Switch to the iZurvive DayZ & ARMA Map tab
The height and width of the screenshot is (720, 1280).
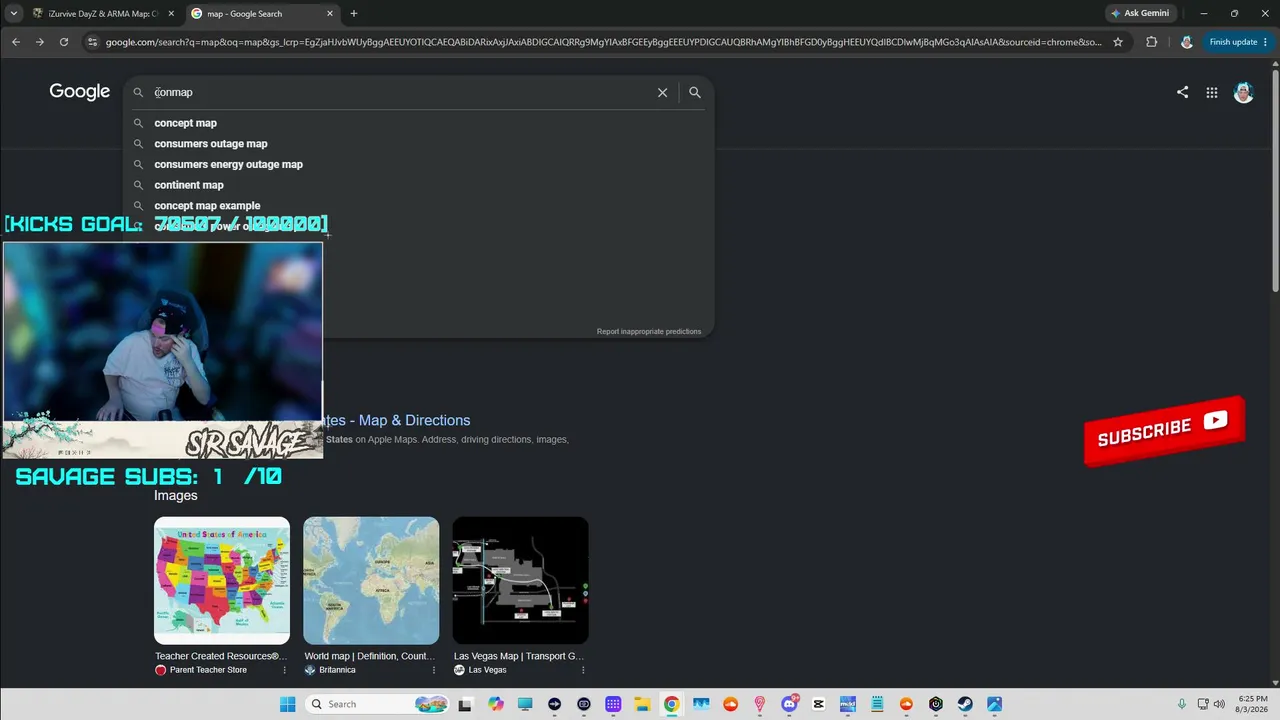click(103, 14)
